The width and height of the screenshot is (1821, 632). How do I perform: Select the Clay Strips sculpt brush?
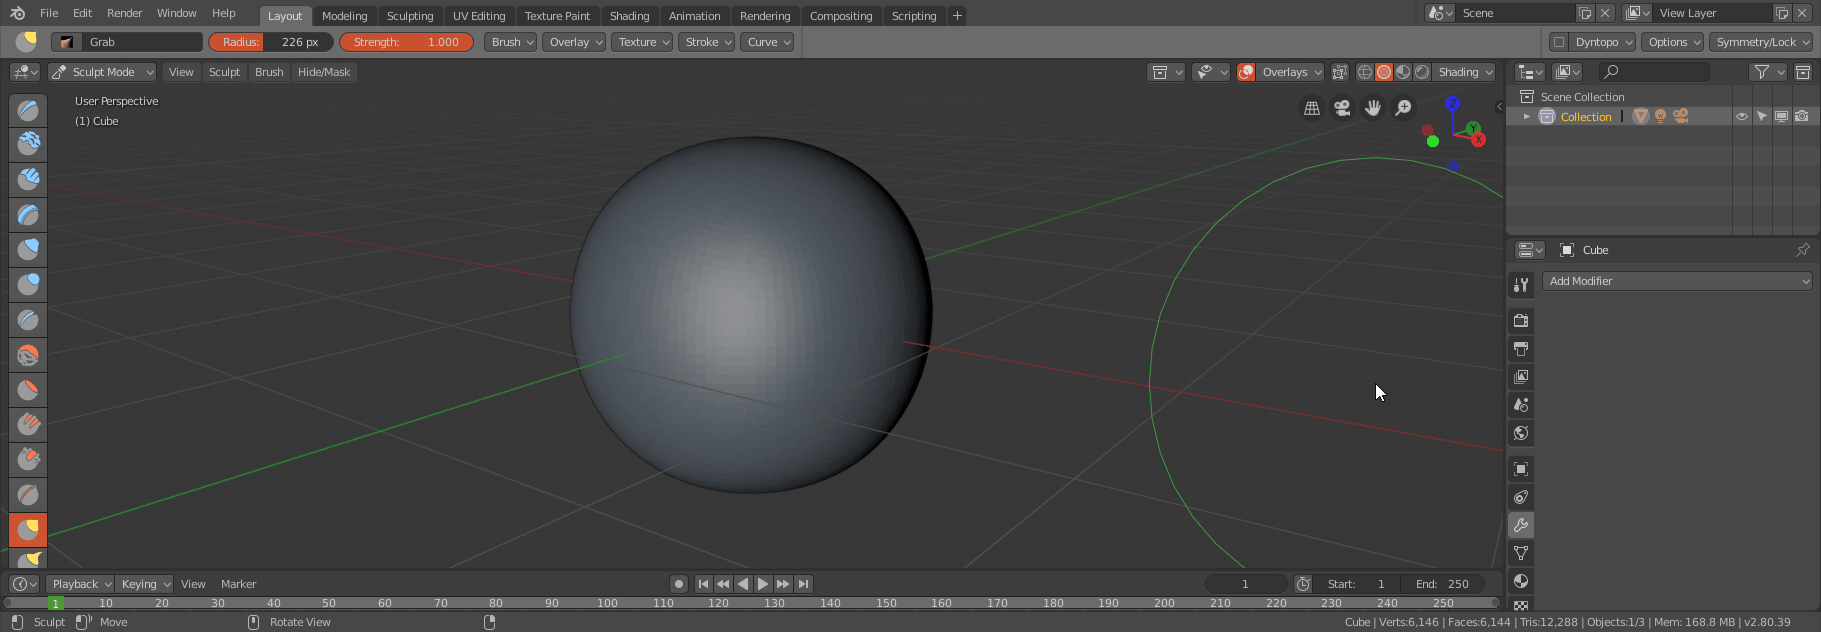(28, 180)
